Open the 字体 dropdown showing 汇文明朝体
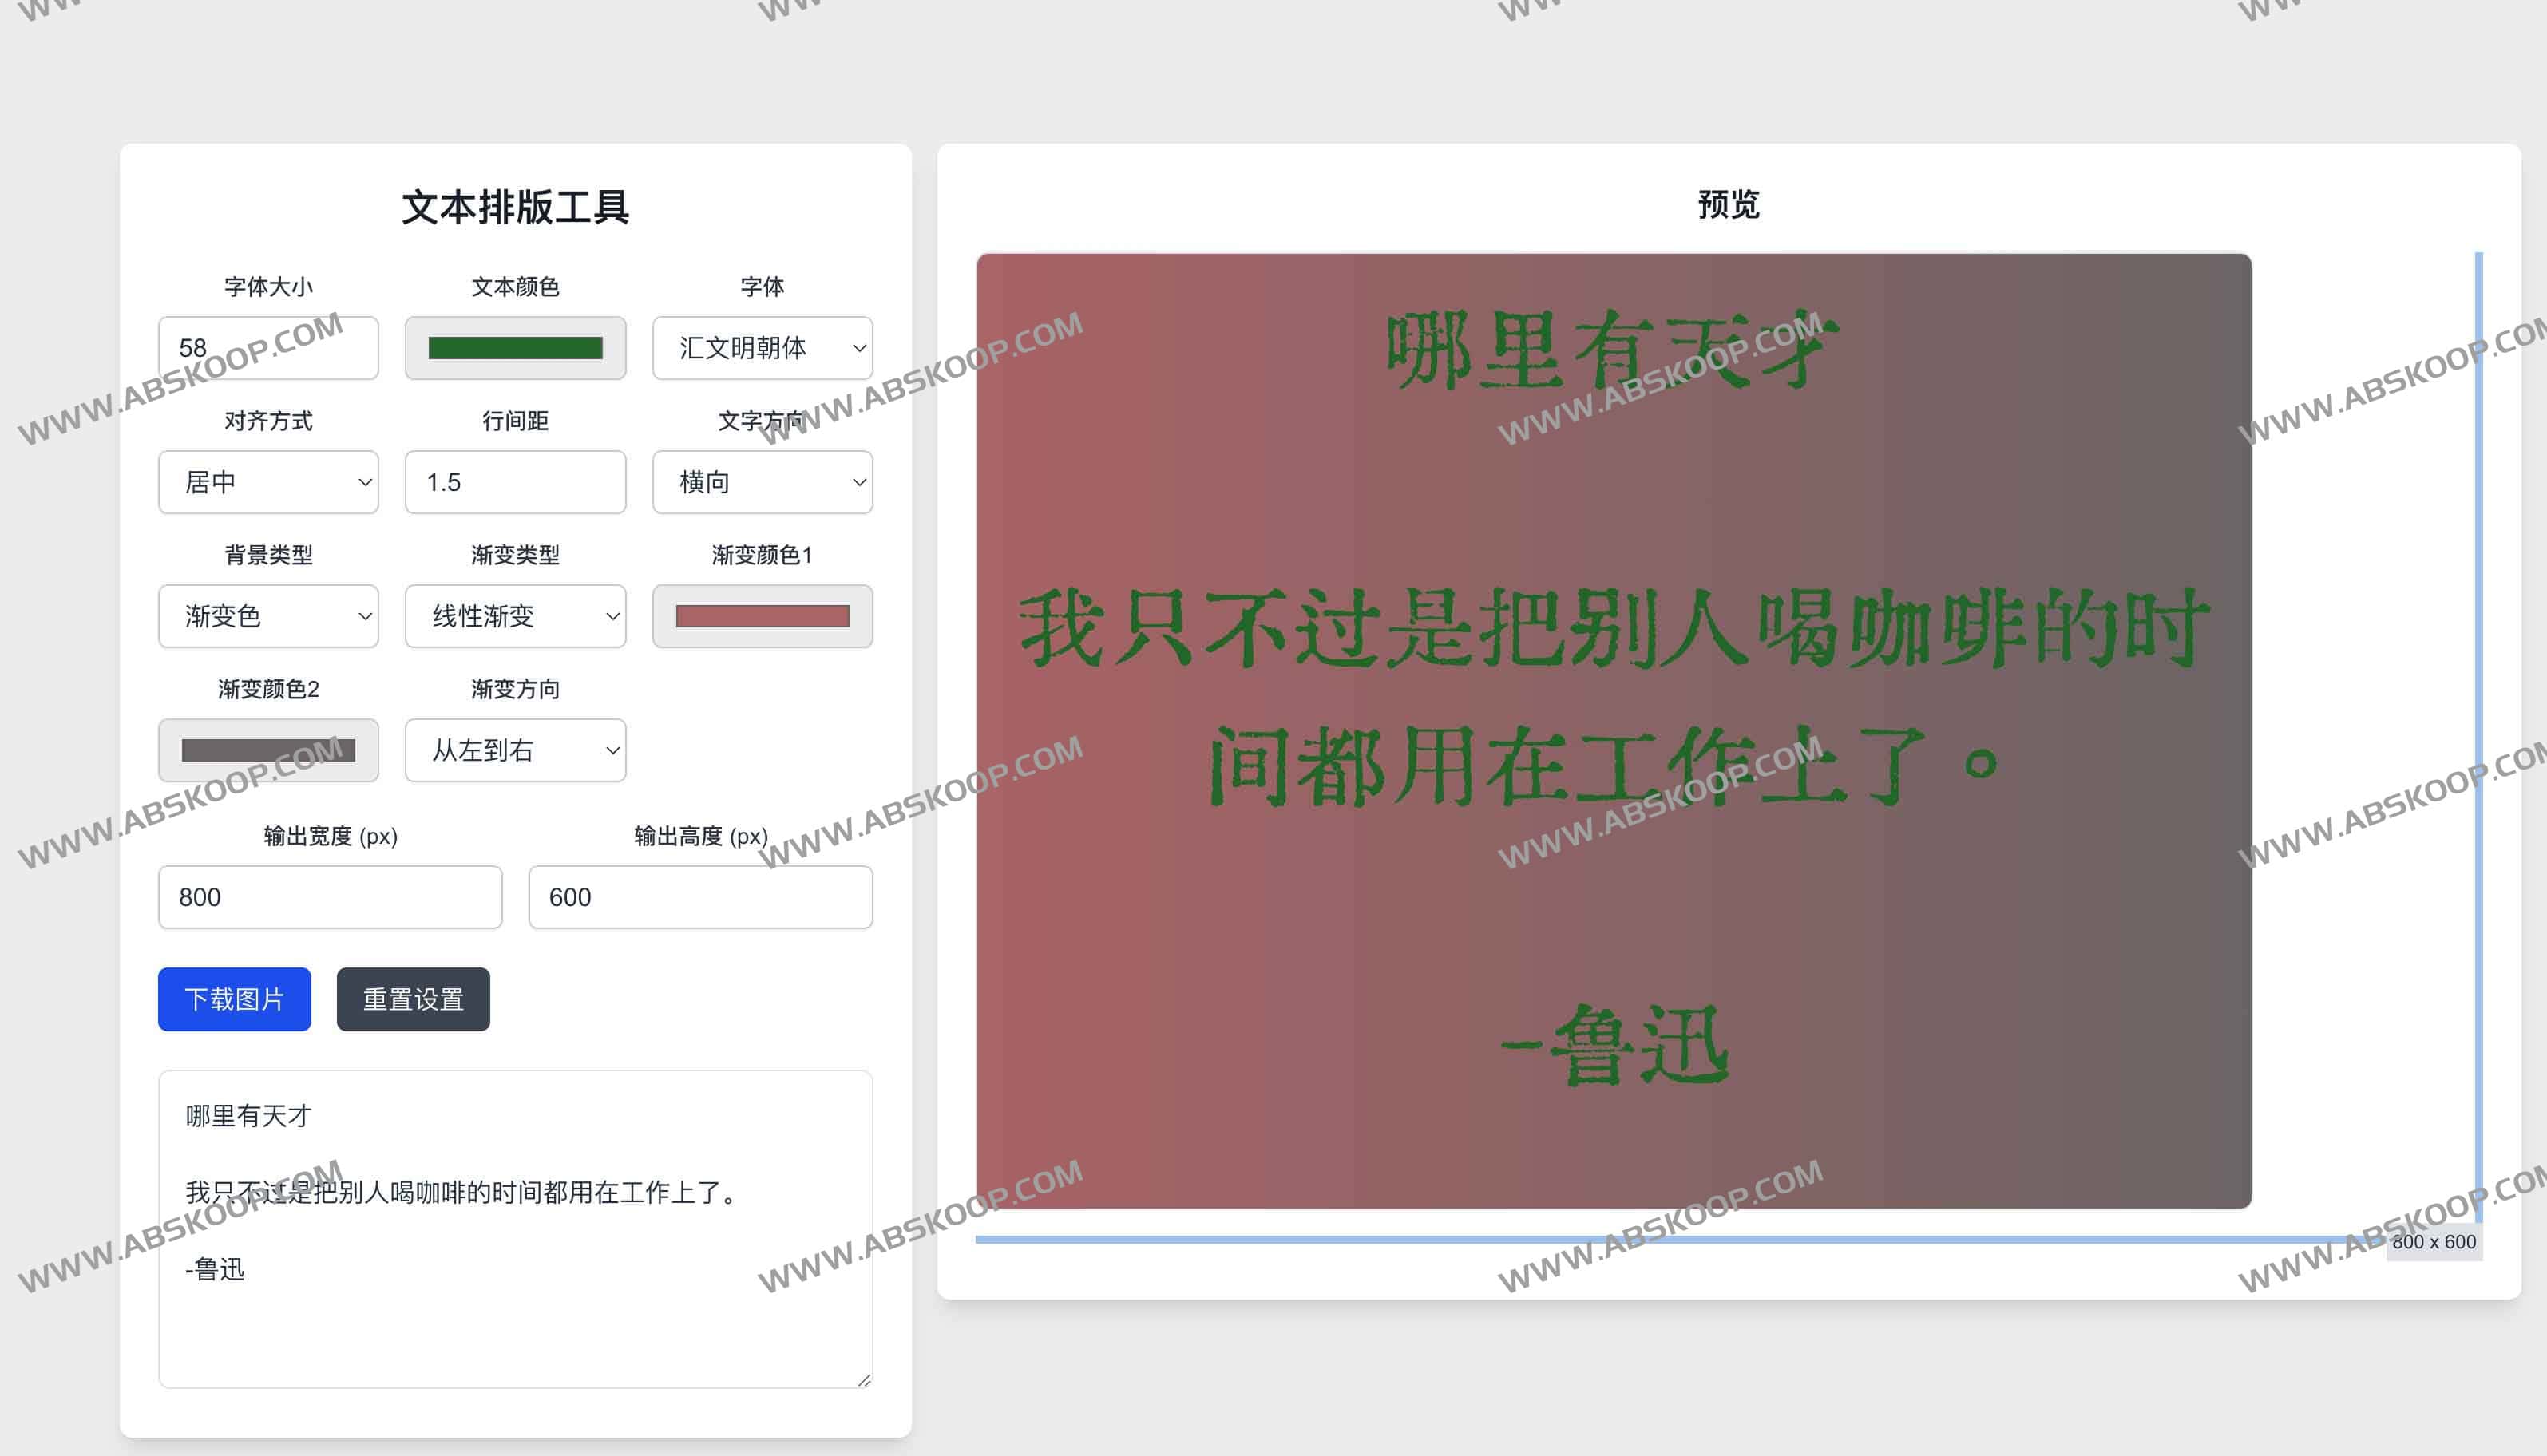Image resolution: width=2547 pixels, height=1456 pixels. [762, 348]
